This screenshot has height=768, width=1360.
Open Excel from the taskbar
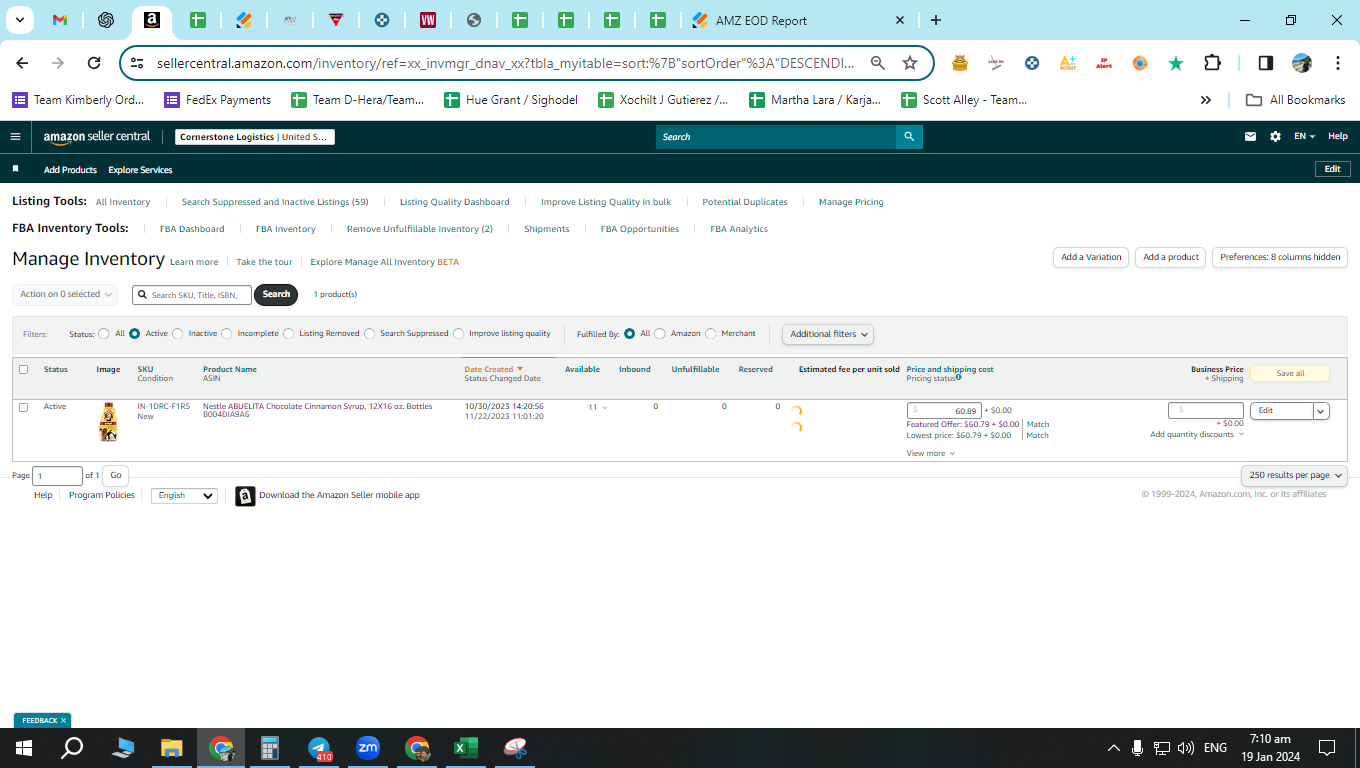click(466, 748)
